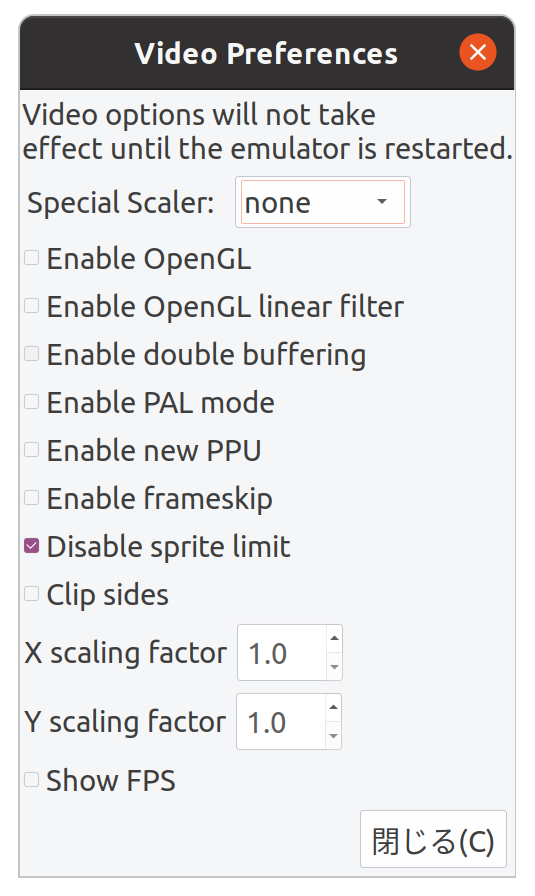The height and width of the screenshot is (896, 535).
Task: Increase X scaling factor with up arrow
Action: (x=334, y=638)
